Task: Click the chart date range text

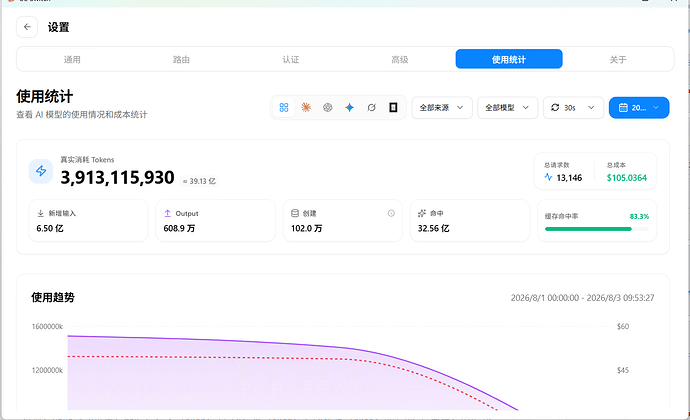Action: 582,298
